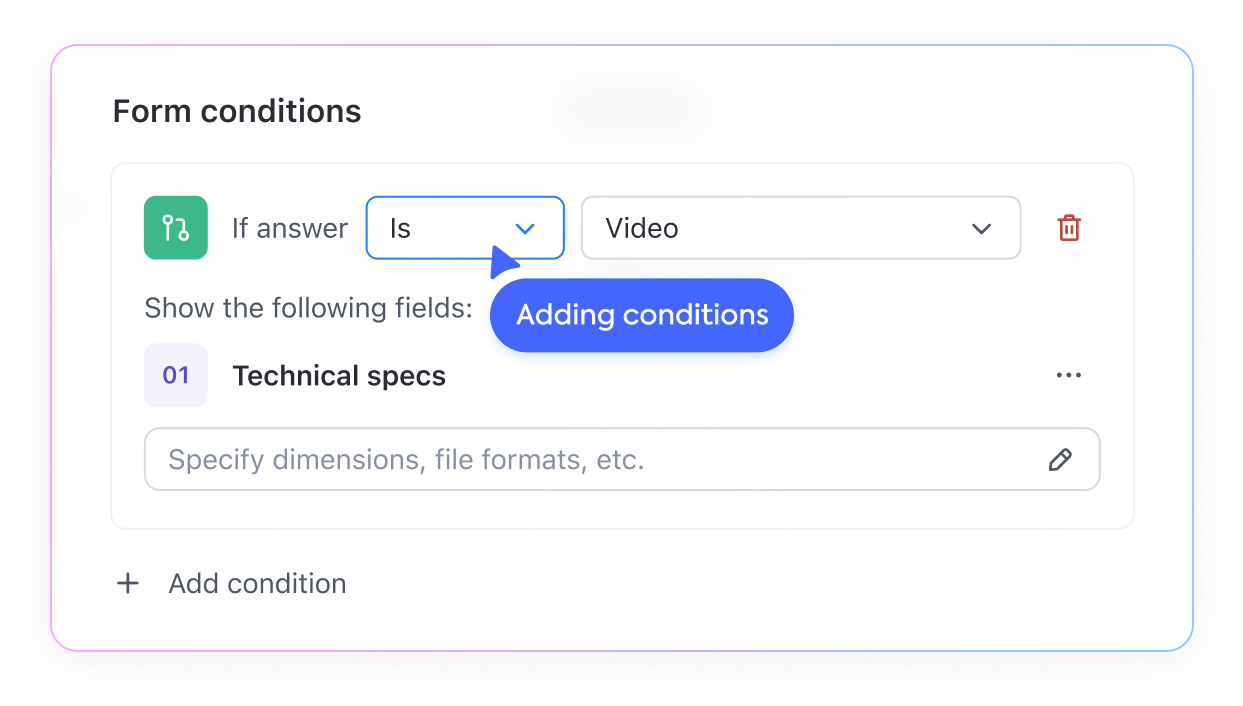Click the "If answer" label
The width and height of the screenshot is (1243, 706).
[290, 228]
